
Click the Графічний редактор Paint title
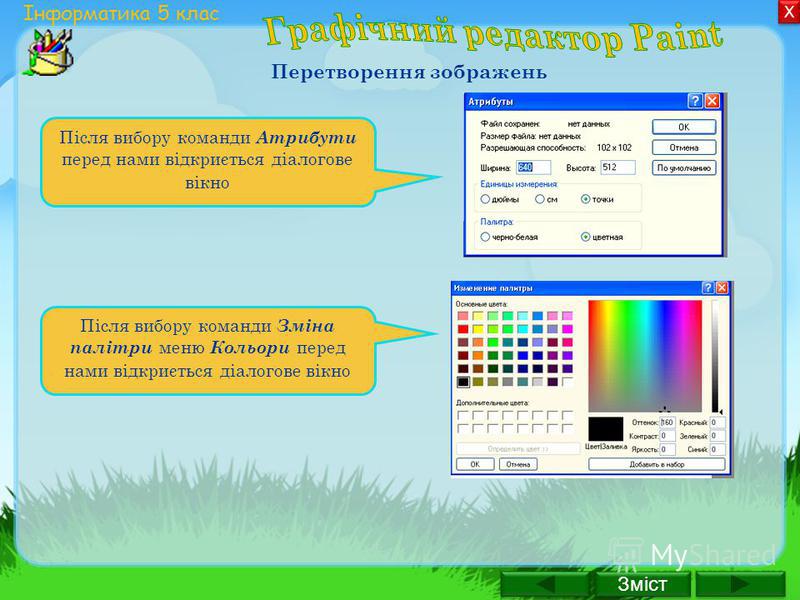click(x=493, y=33)
